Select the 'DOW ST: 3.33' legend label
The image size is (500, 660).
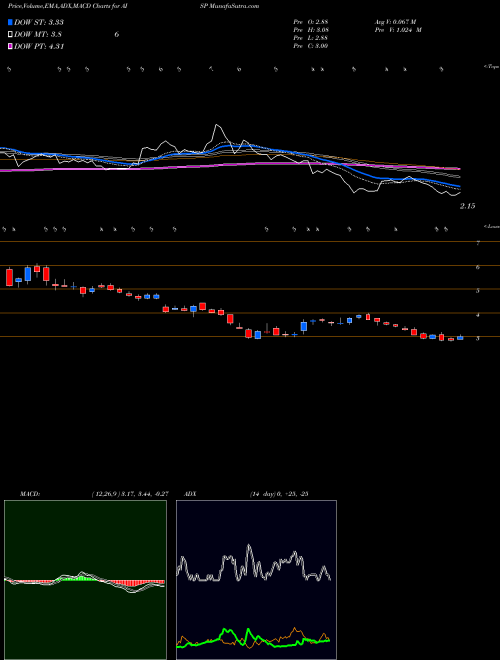coord(39,22)
